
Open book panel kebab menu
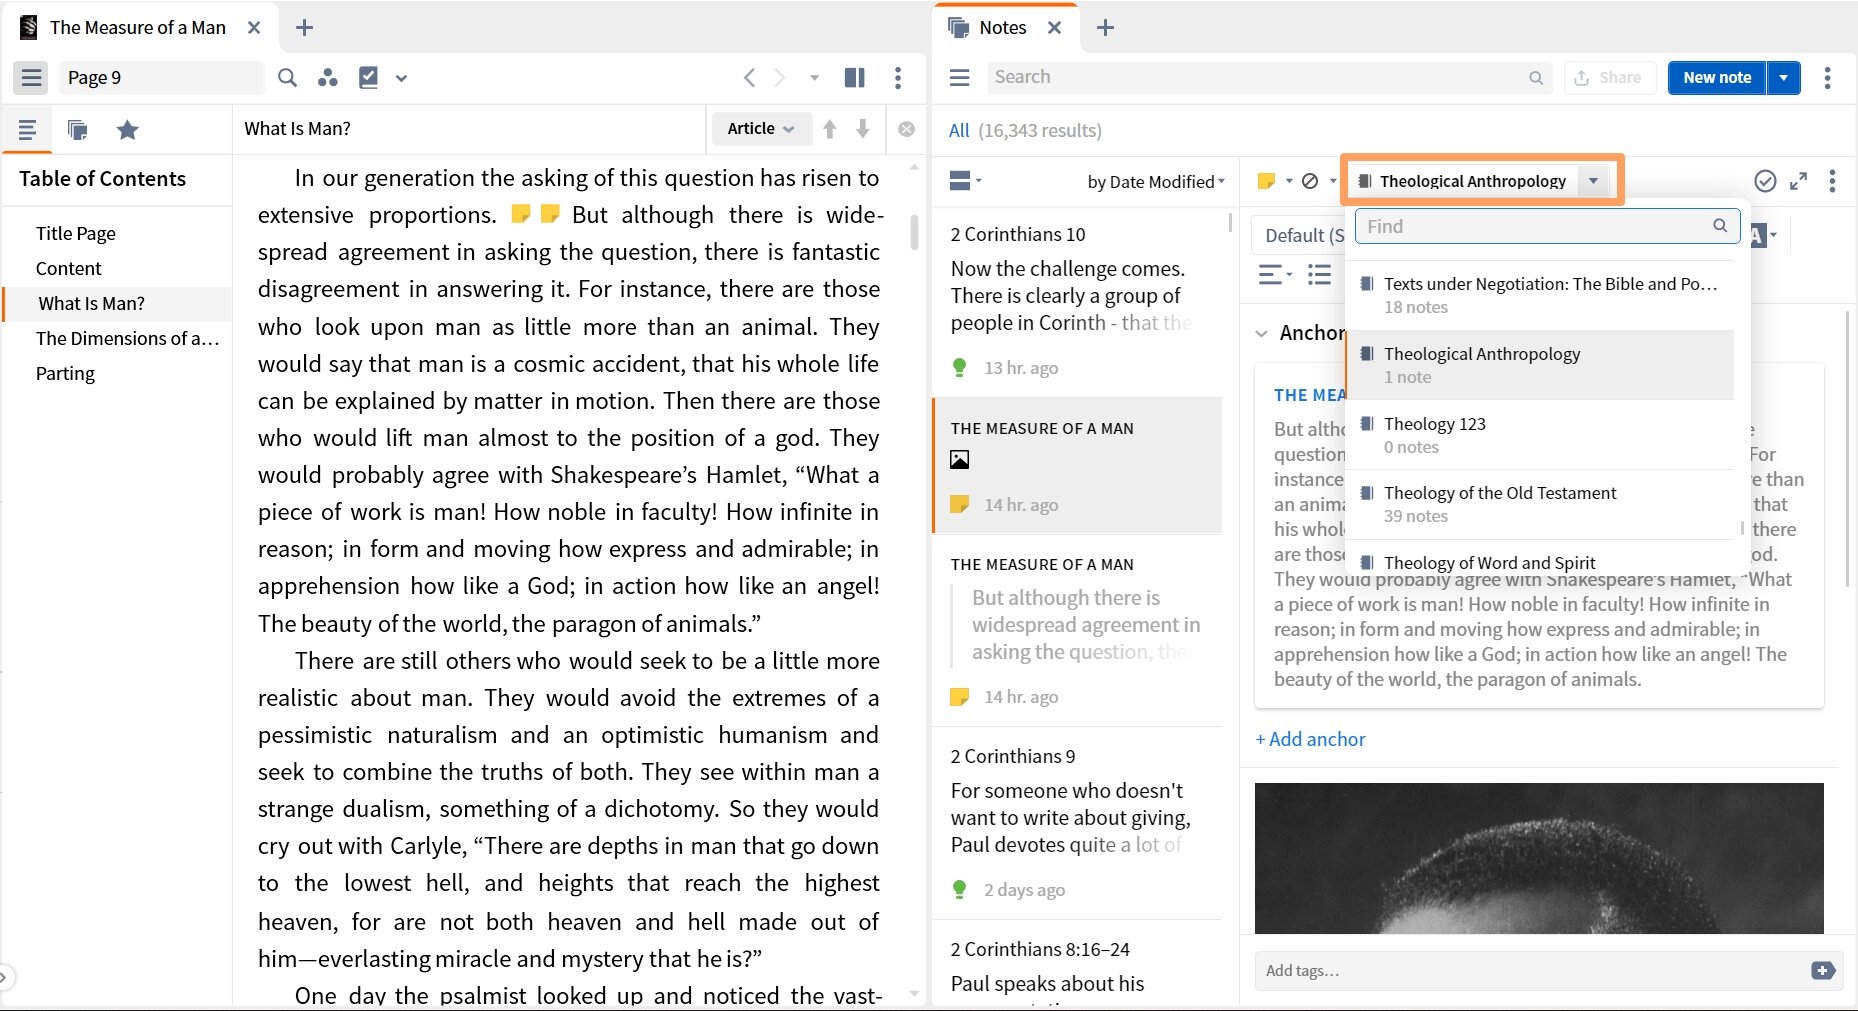(x=898, y=77)
